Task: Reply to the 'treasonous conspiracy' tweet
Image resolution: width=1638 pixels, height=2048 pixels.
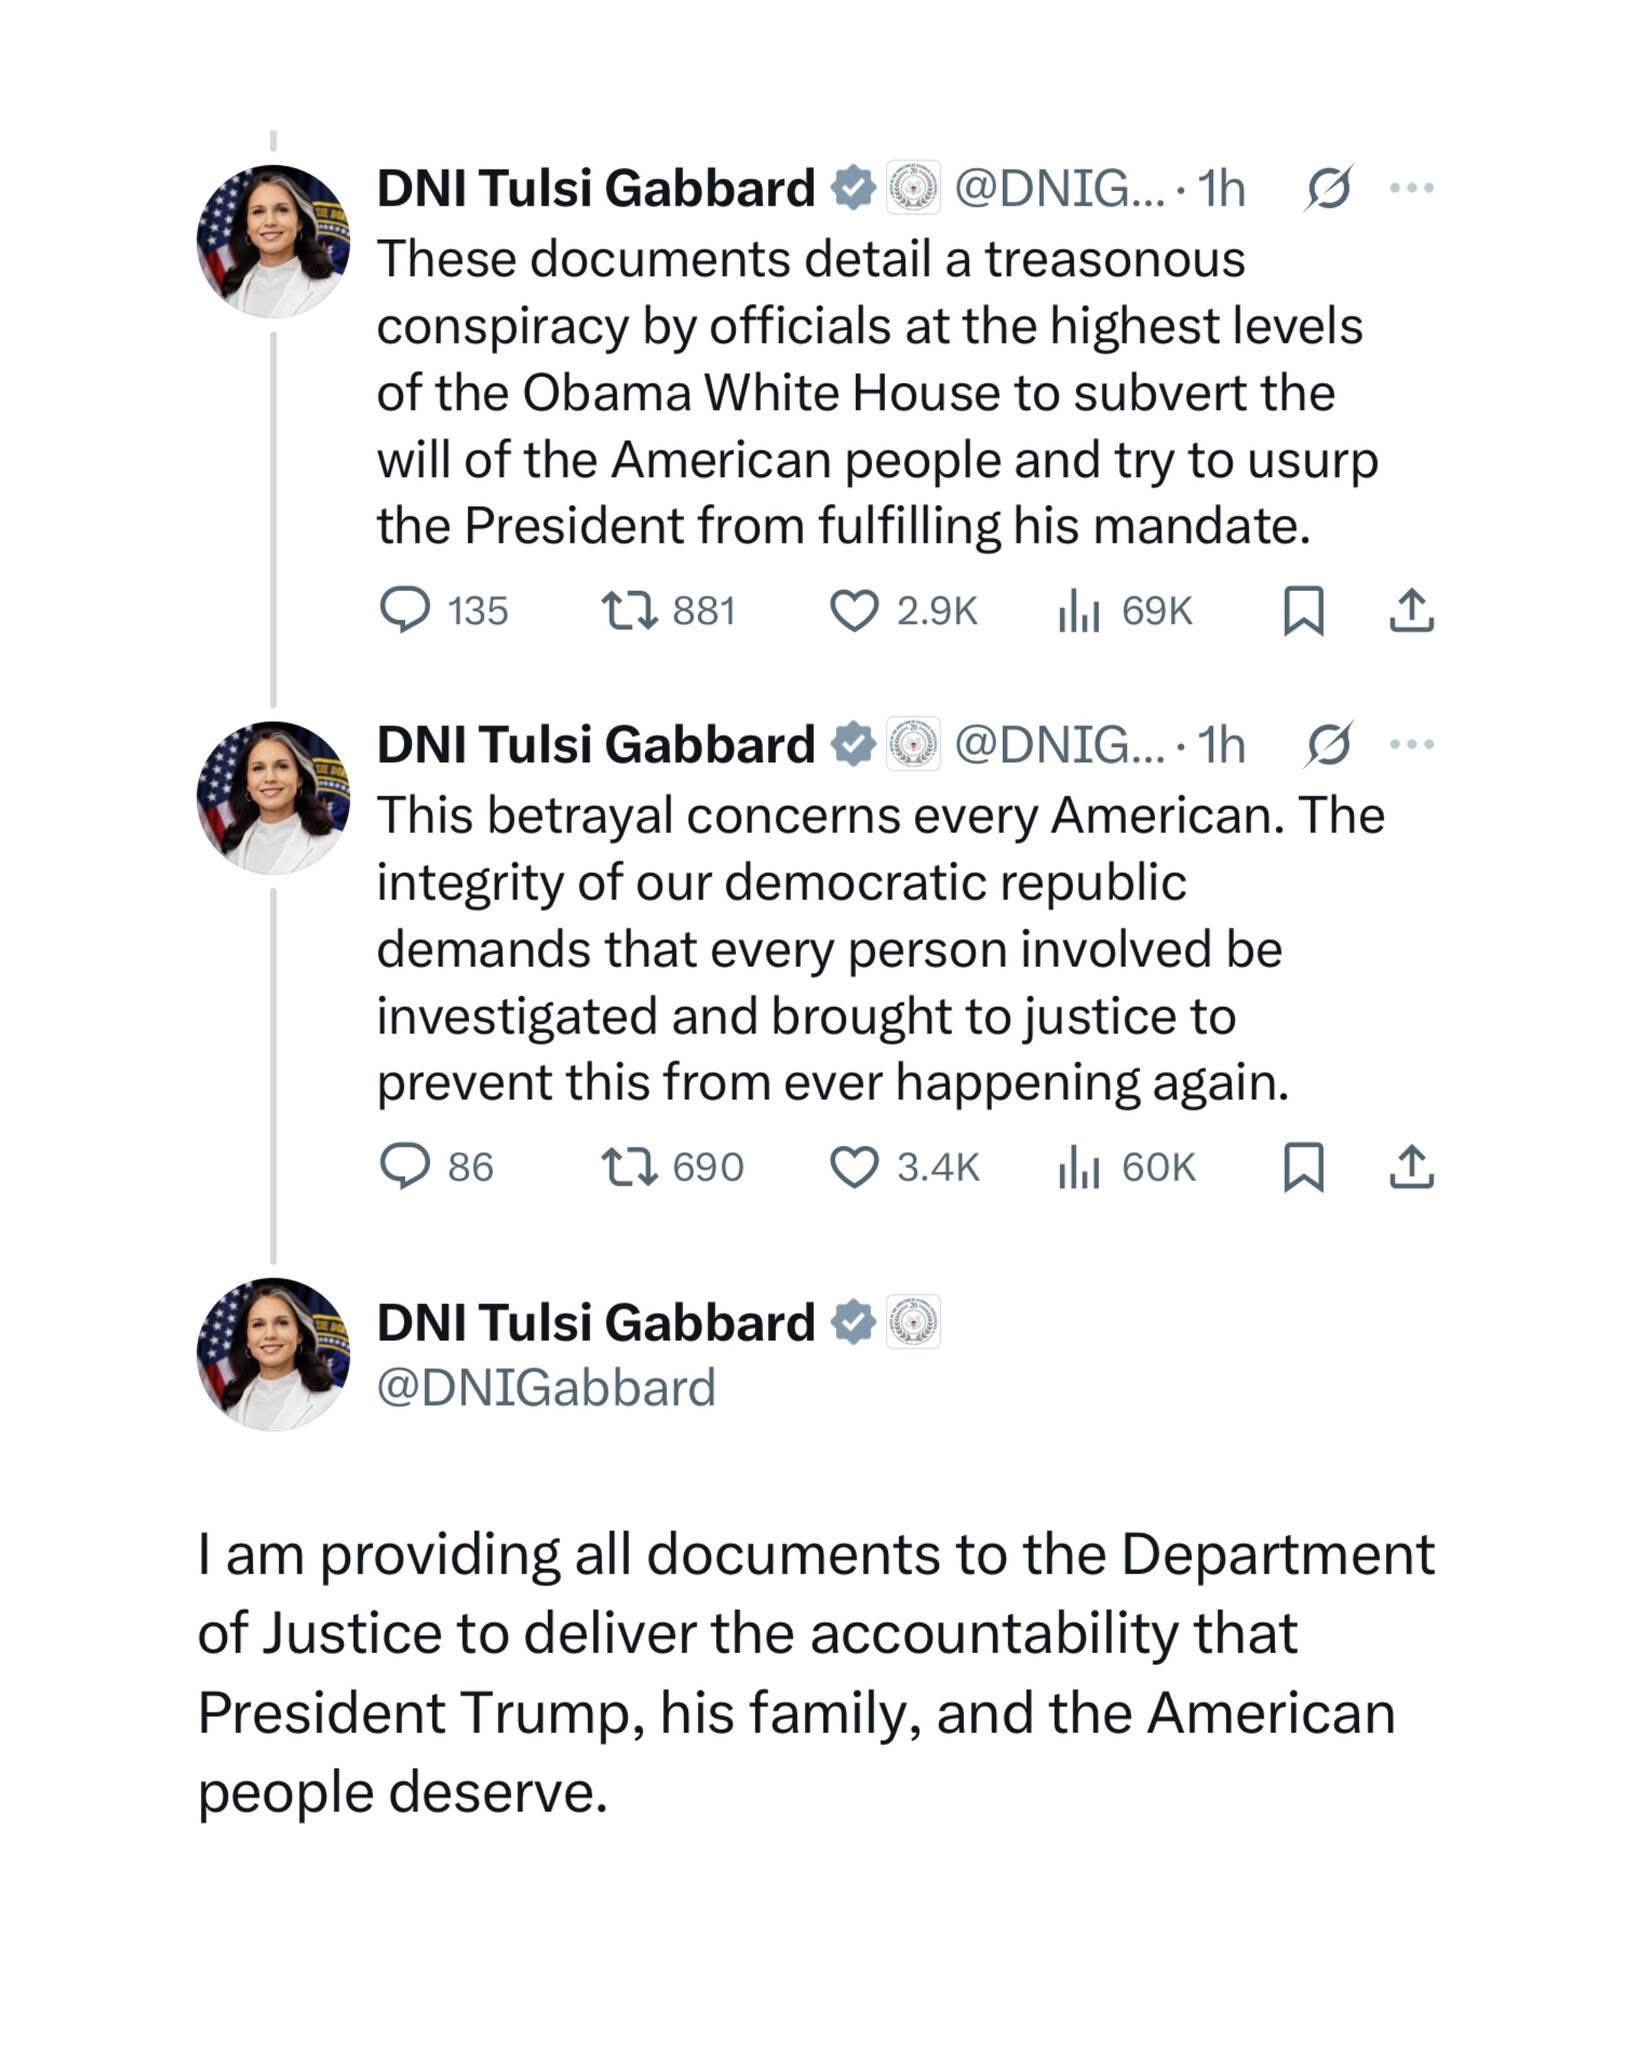Action: 405,609
